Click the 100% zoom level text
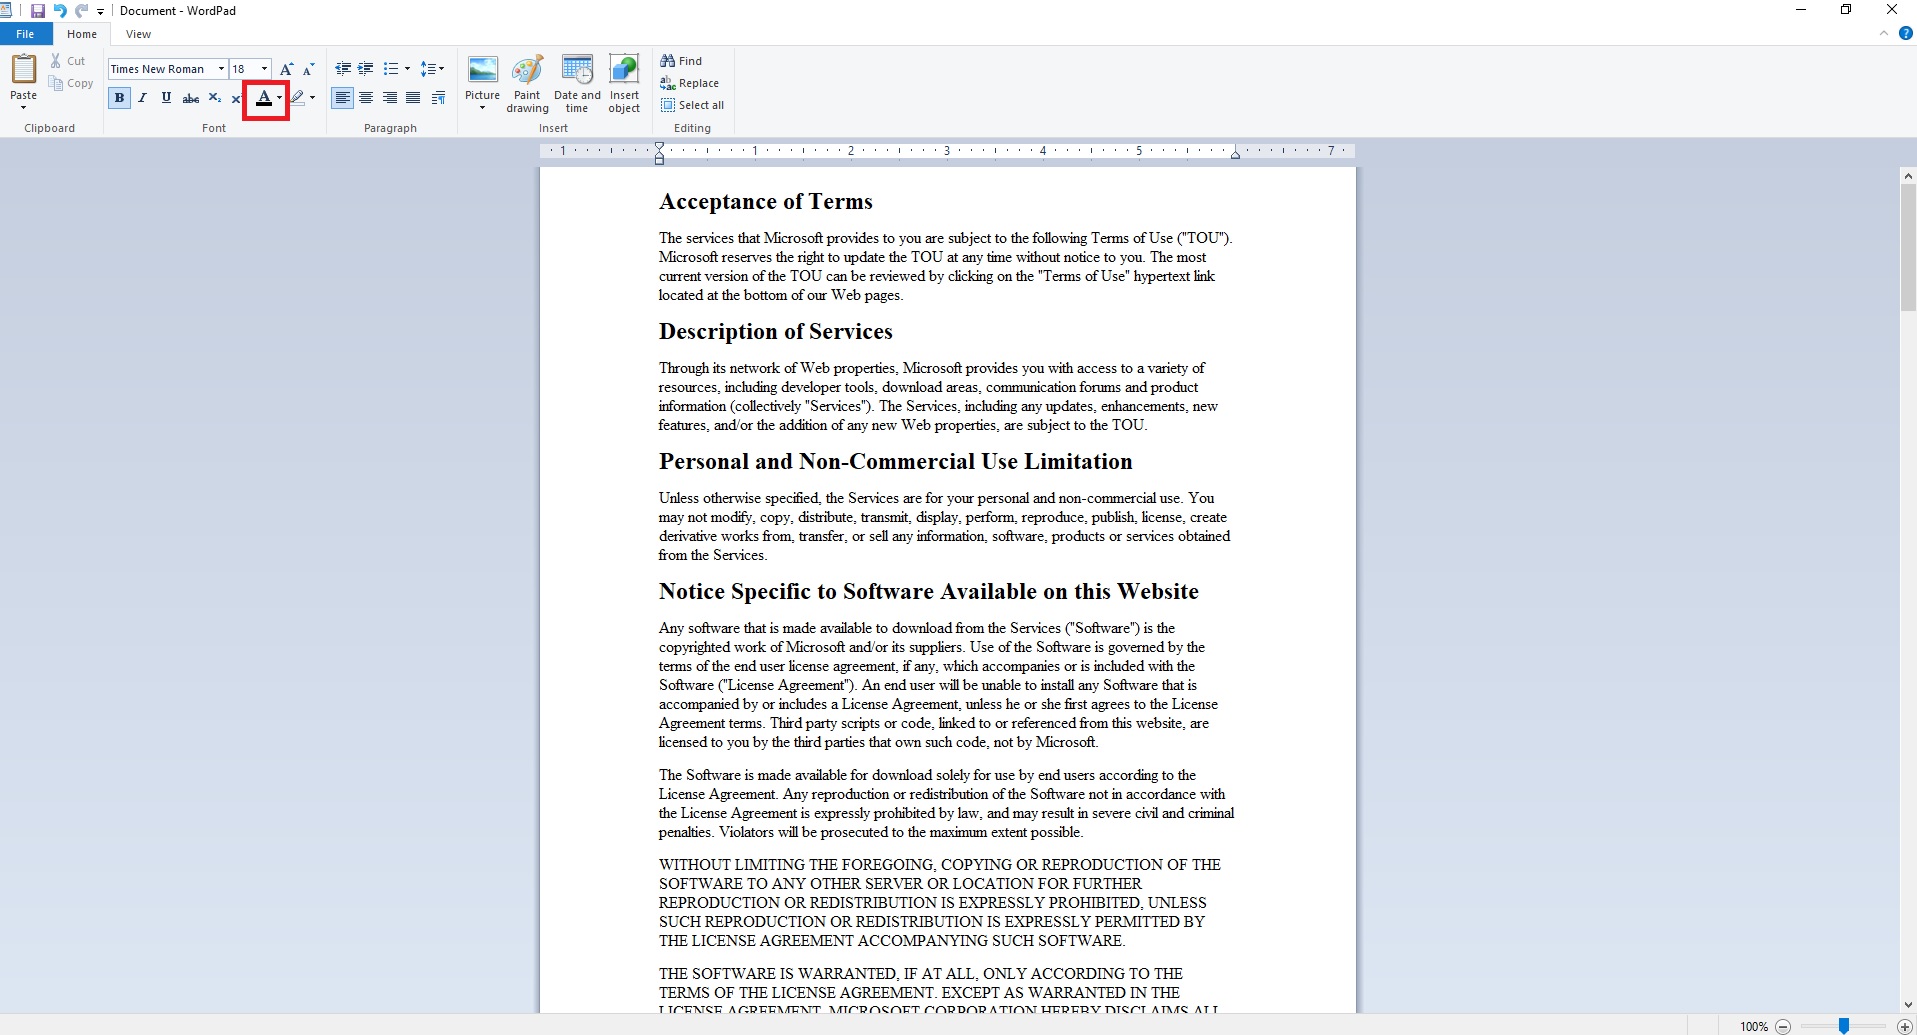 coord(1754,1026)
